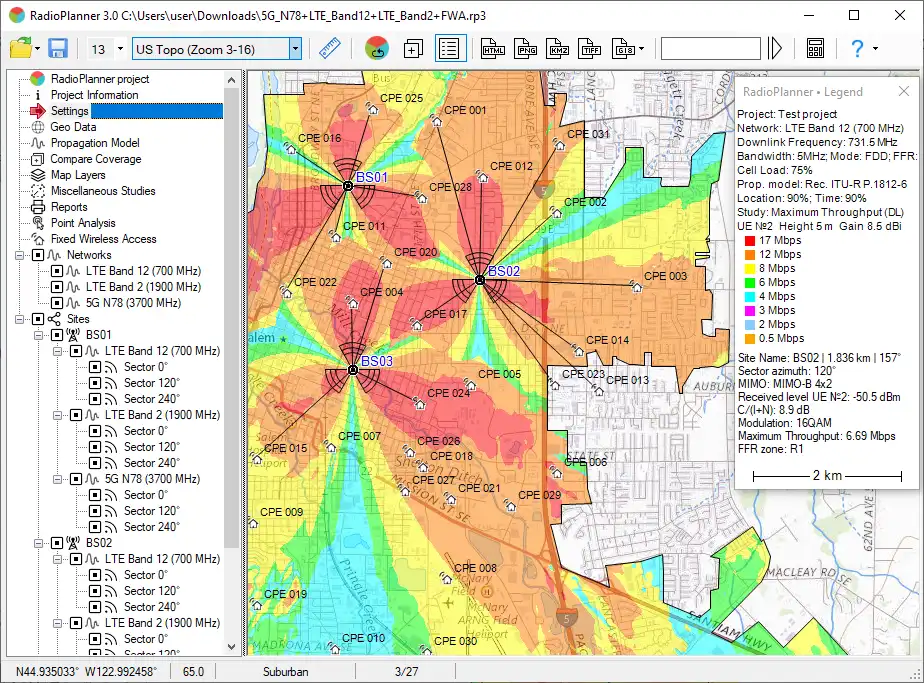Save the project with floppy disk icon
Viewport: 924px width, 683px height.
click(58, 48)
